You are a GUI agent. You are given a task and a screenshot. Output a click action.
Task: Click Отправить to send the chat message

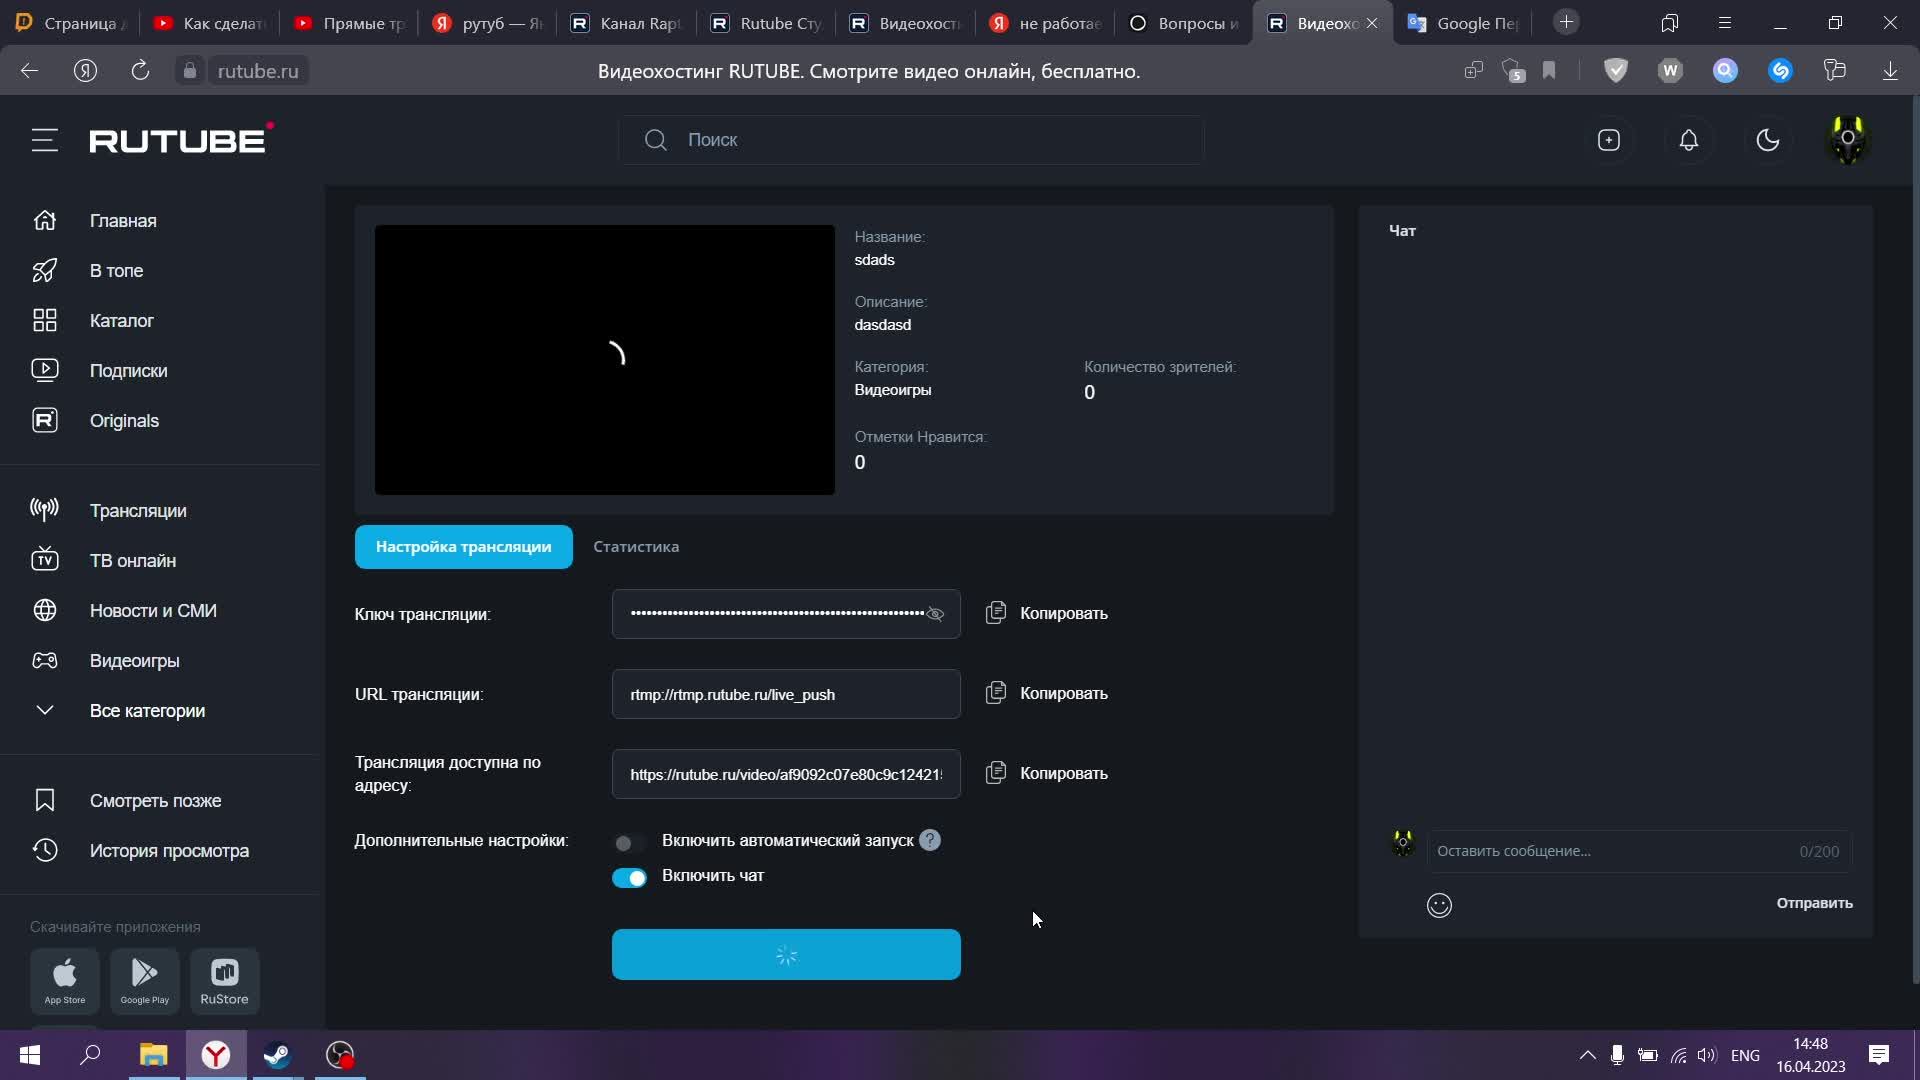pyautogui.click(x=1814, y=903)
